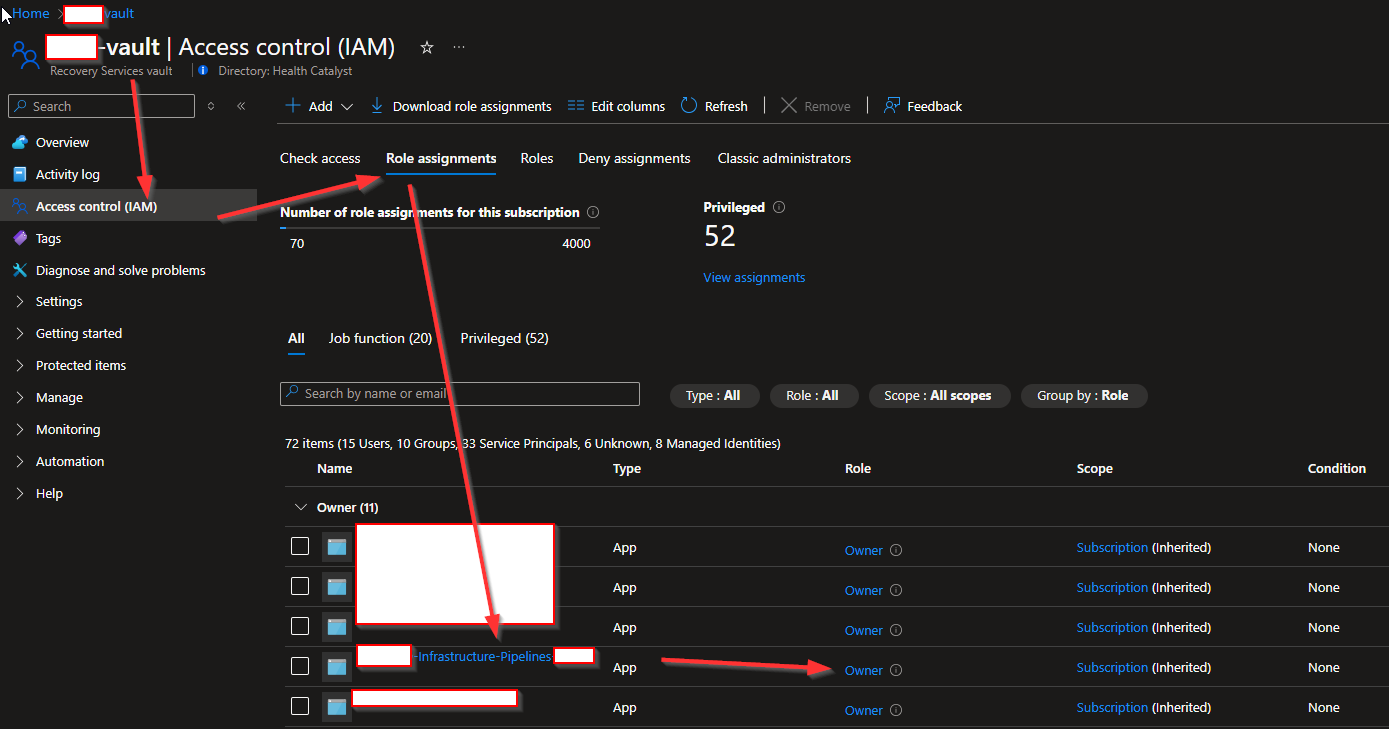The image size is (1389, 729).
Task: Click info icon beside the second Owner role
Action: [x=896, y=590]
